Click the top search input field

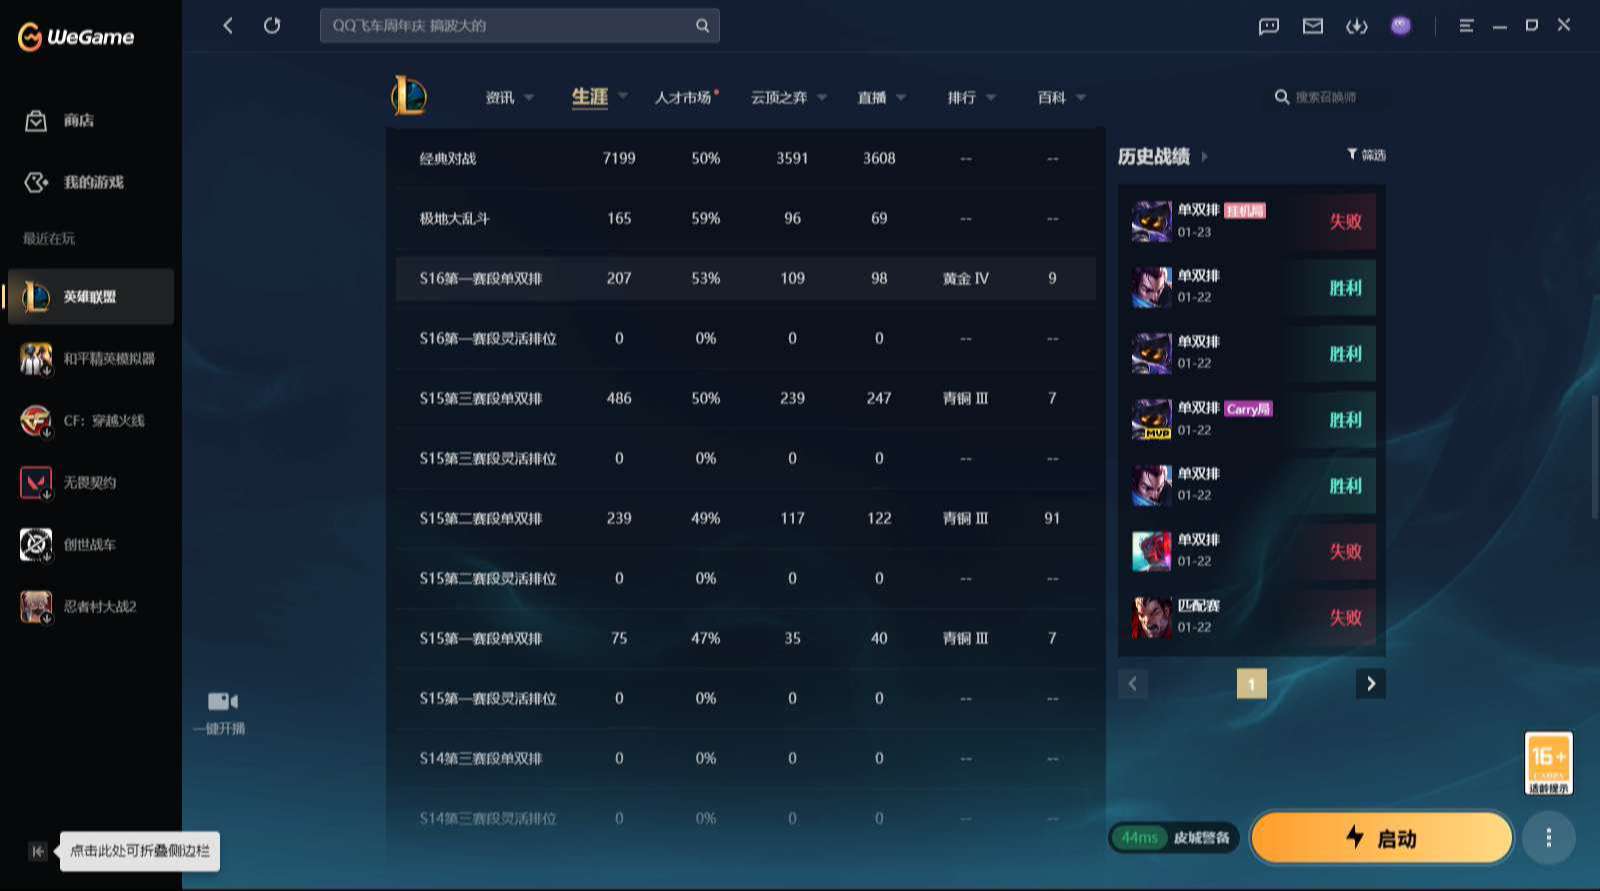pos(510,26)
